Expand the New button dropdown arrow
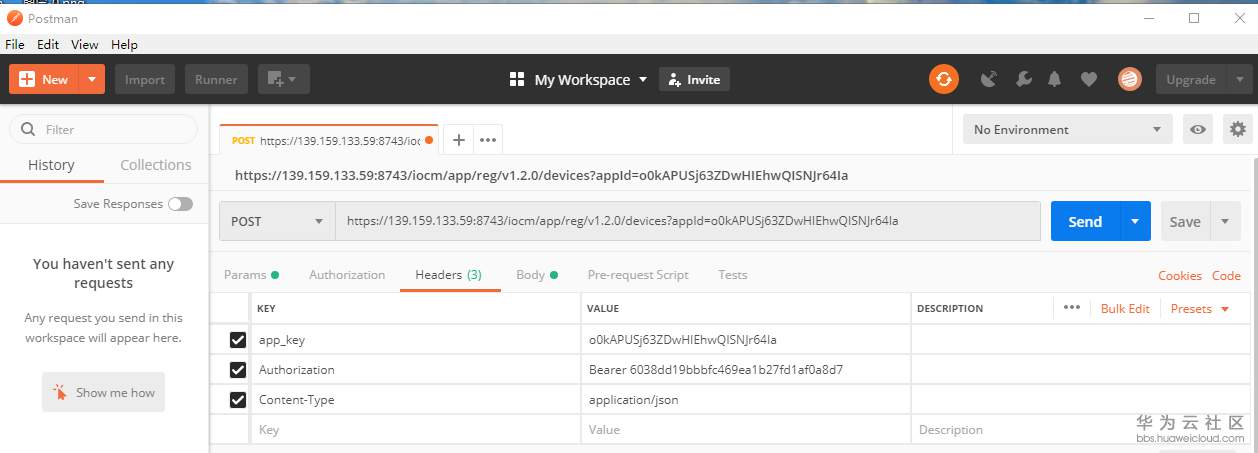Screen dimensions: 1258x453 click(92, 79)
